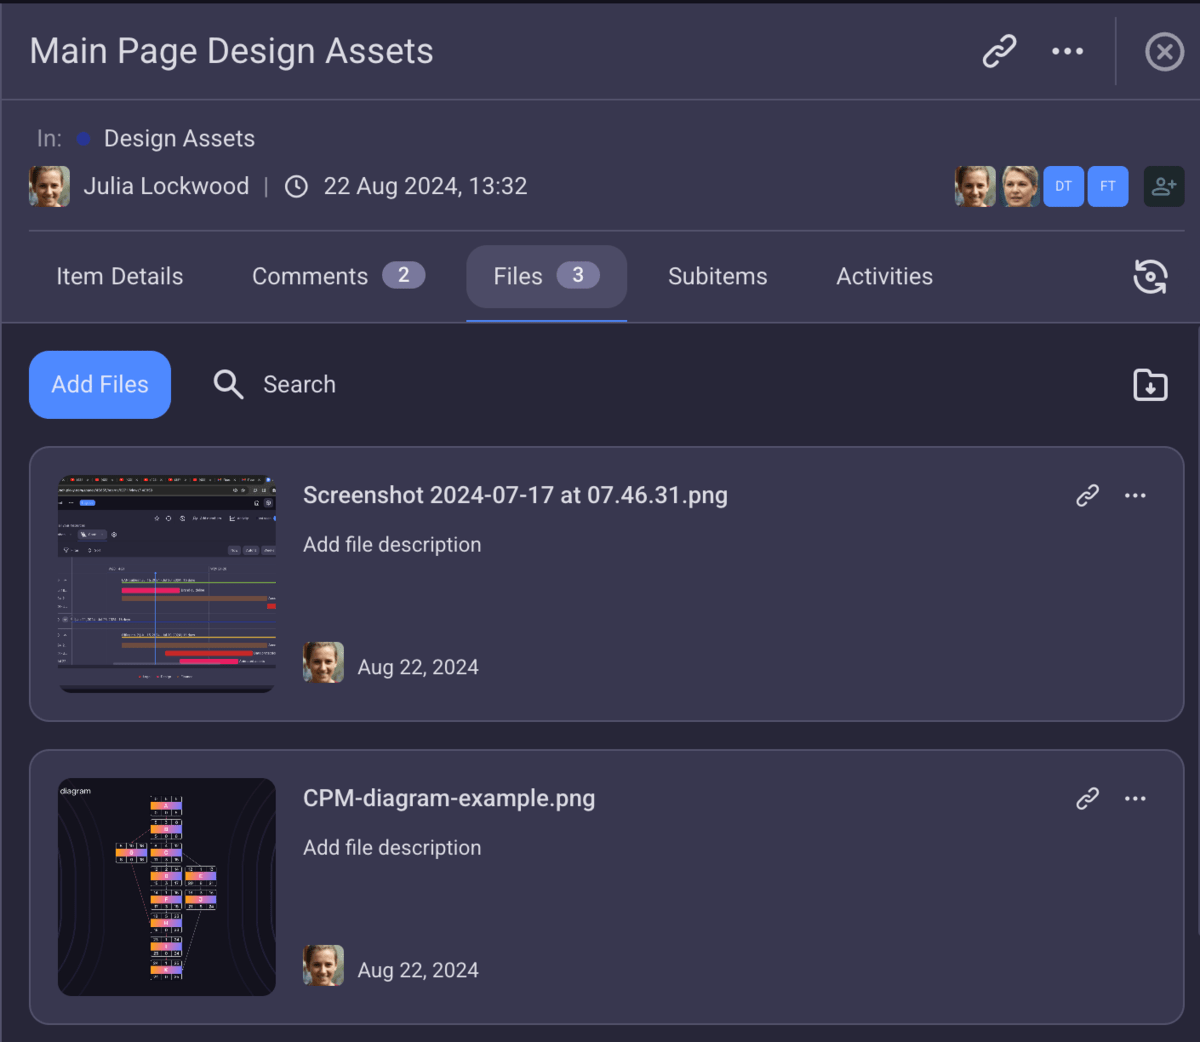Open the sync/refresh icon near the tabs
This screenshot has height=1042, width=1200.
1150,276
